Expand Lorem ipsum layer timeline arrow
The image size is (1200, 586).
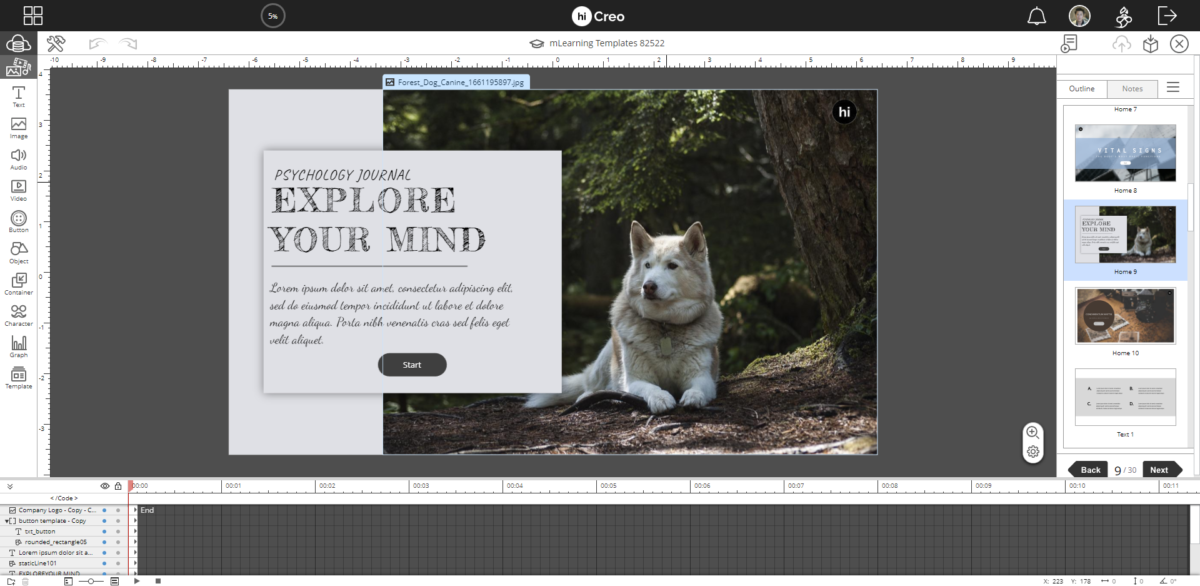pos(135,552)
